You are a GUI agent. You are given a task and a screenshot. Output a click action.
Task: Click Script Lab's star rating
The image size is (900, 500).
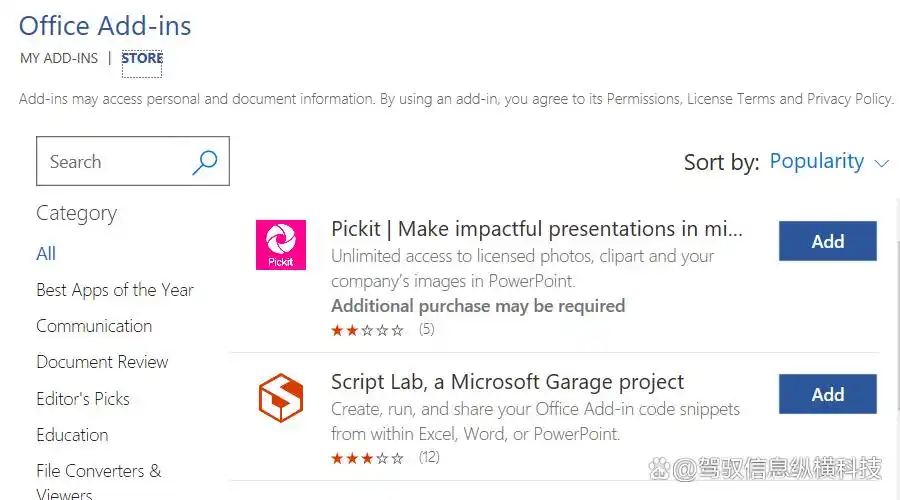point(367,458)
